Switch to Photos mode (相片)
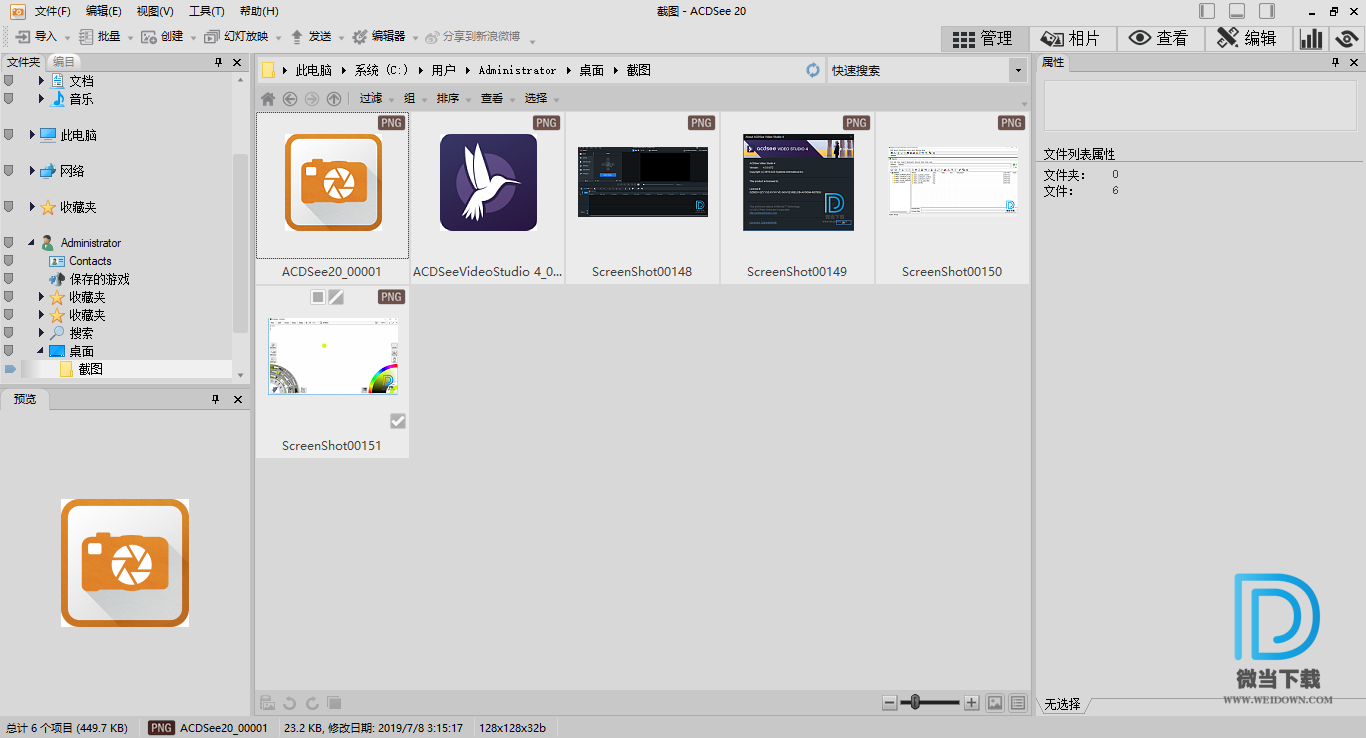The height and width of the screenshot is (738, 1366). pyautogui.click(x=1072, y=38)
